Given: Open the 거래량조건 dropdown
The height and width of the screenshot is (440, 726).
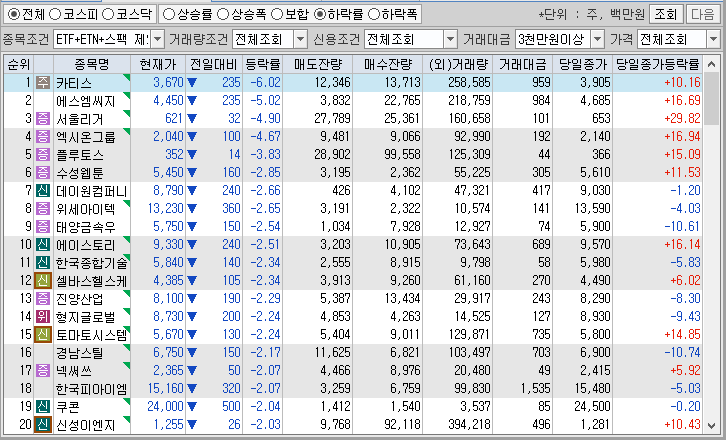Looking at the screenshot, I should coord(300,39).
